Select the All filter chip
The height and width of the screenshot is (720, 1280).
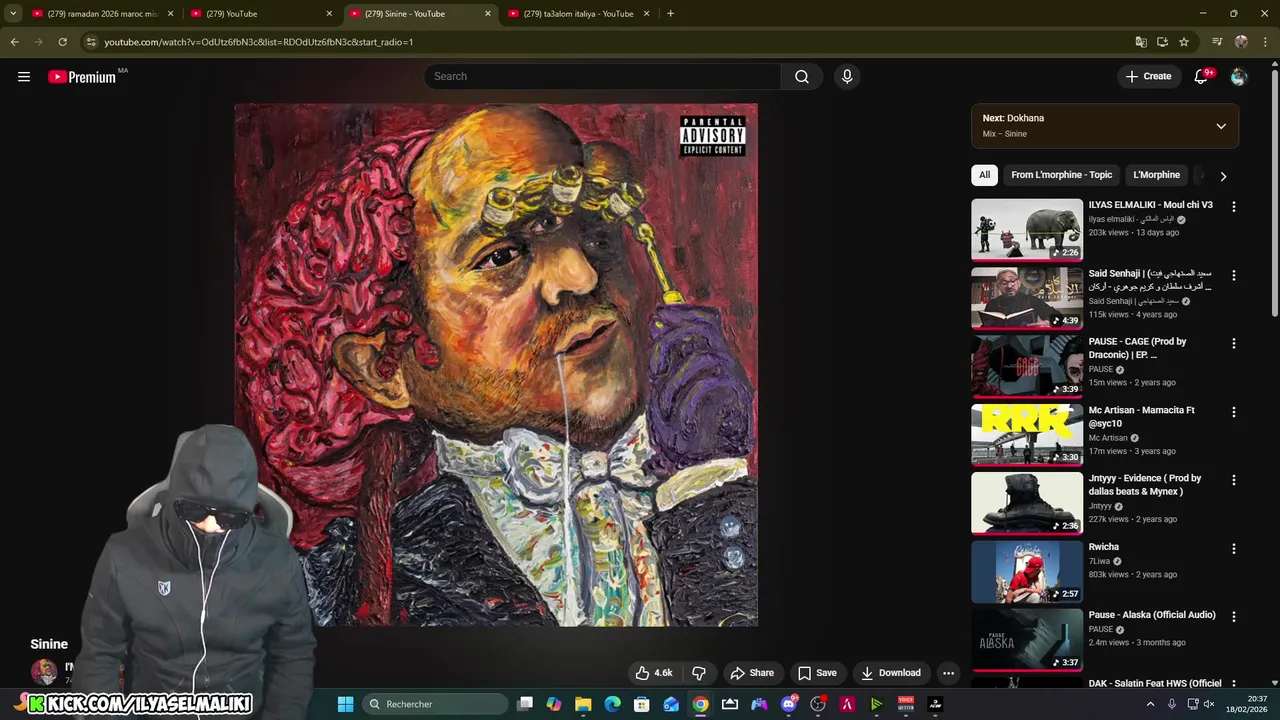point(984,175)
